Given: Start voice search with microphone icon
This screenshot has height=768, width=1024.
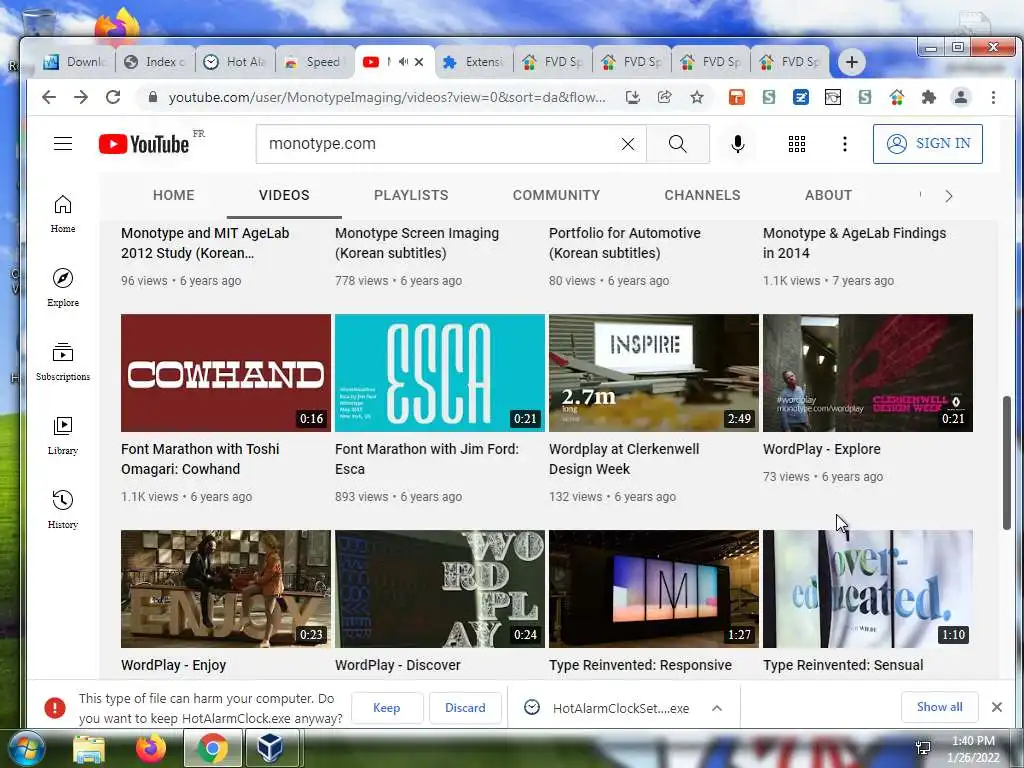Looking at the screenshot, I should click(737, 144).
